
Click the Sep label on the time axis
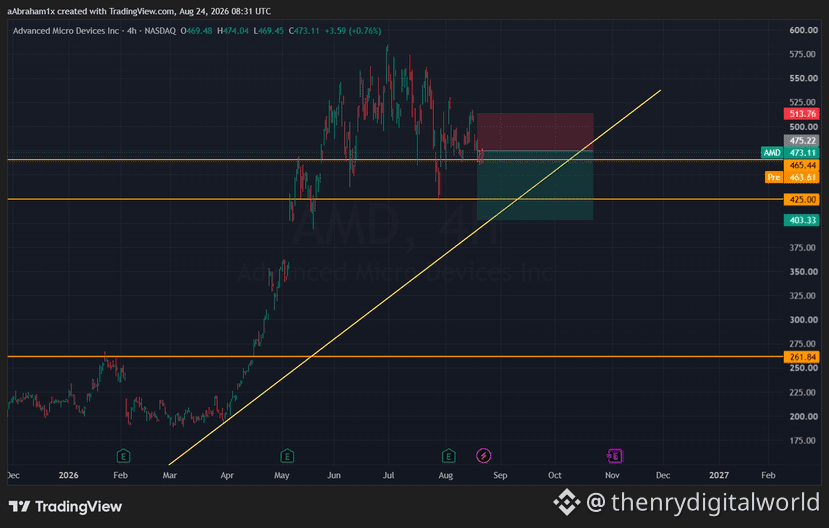pos(500,475)
